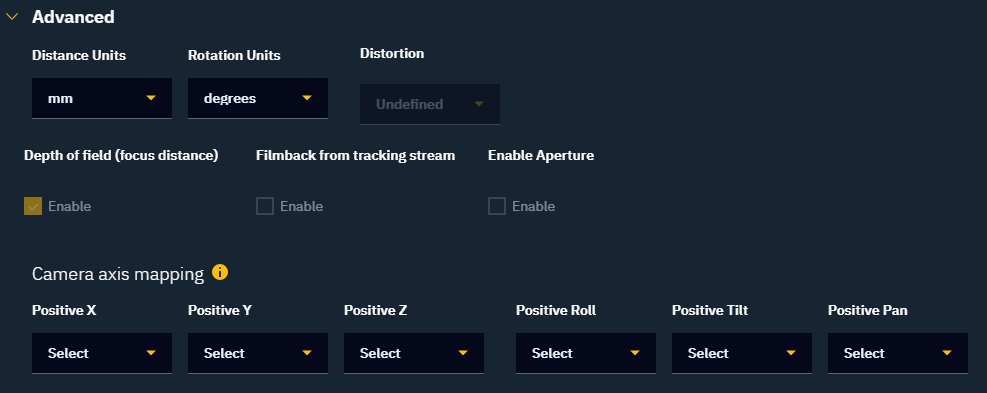Image resolution: width=987 pixels, height=393 pixels.
Task: Open the Positive Y Select dropdown
Action: coord(258,353)
